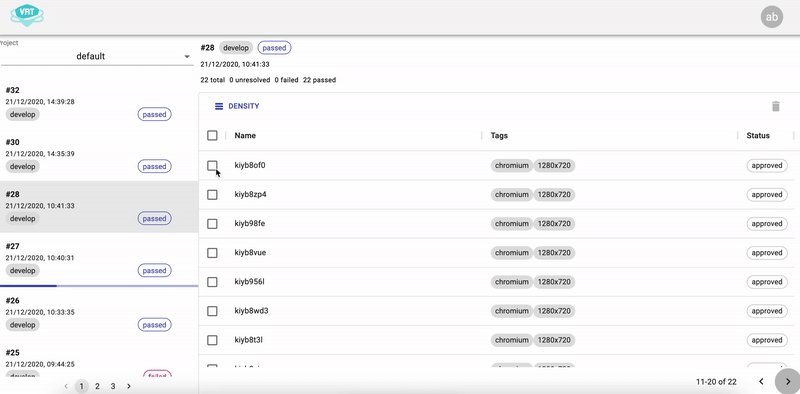Image resolution: width=800 pixels, height=394 pixels.
Task: Check the box for kiyb956l
Action: coord(212,282)
